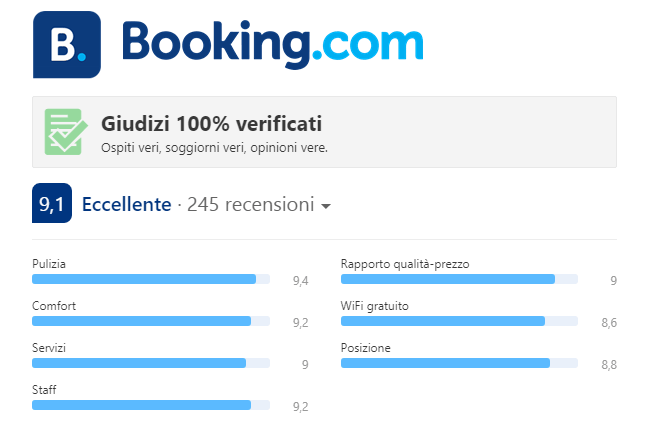Image resolution: width=670 pixels, height=437 pixels.
Task: Click the Posizione category label
Action: 366,348
